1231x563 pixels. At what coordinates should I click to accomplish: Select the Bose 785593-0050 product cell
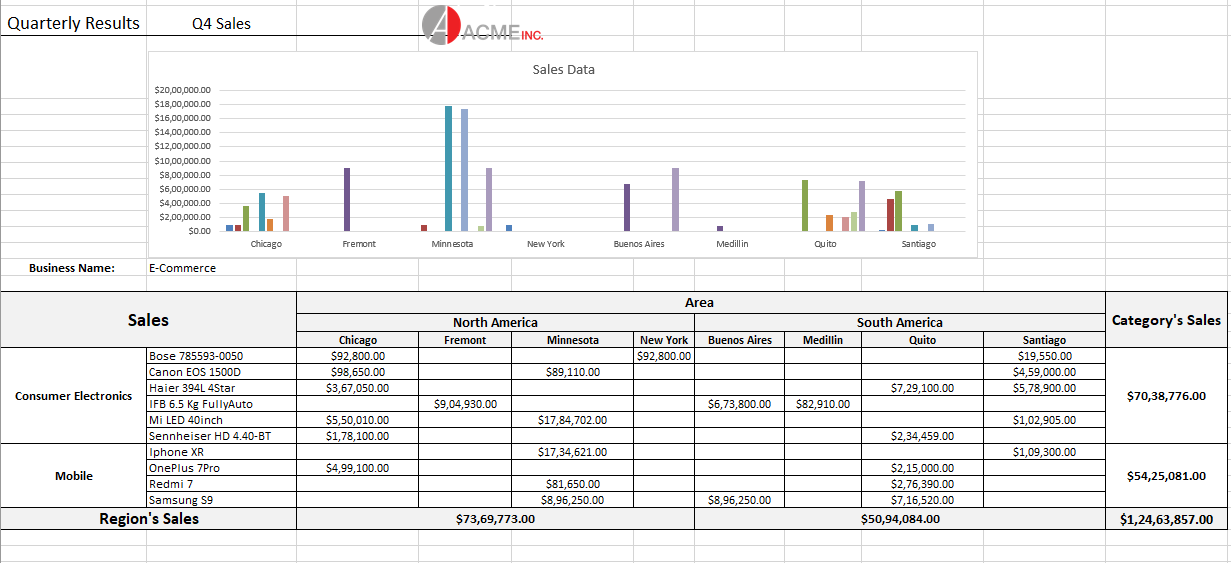[x=222, y=356]
